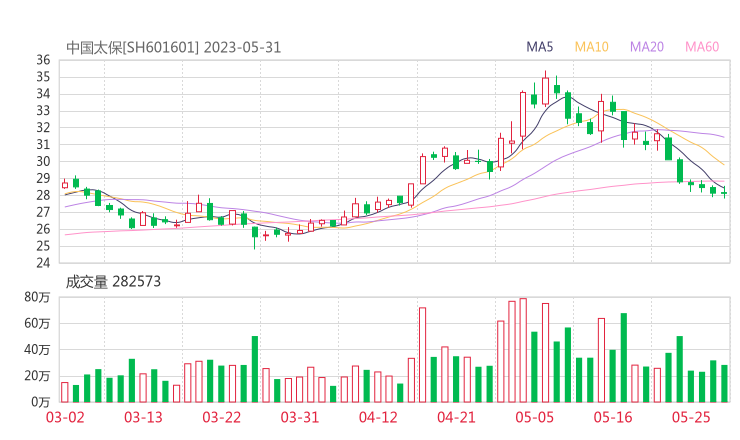Click the 24 price axis label
Image resolution: width=740 pixels, height=440 pixels.
(43, 263)
